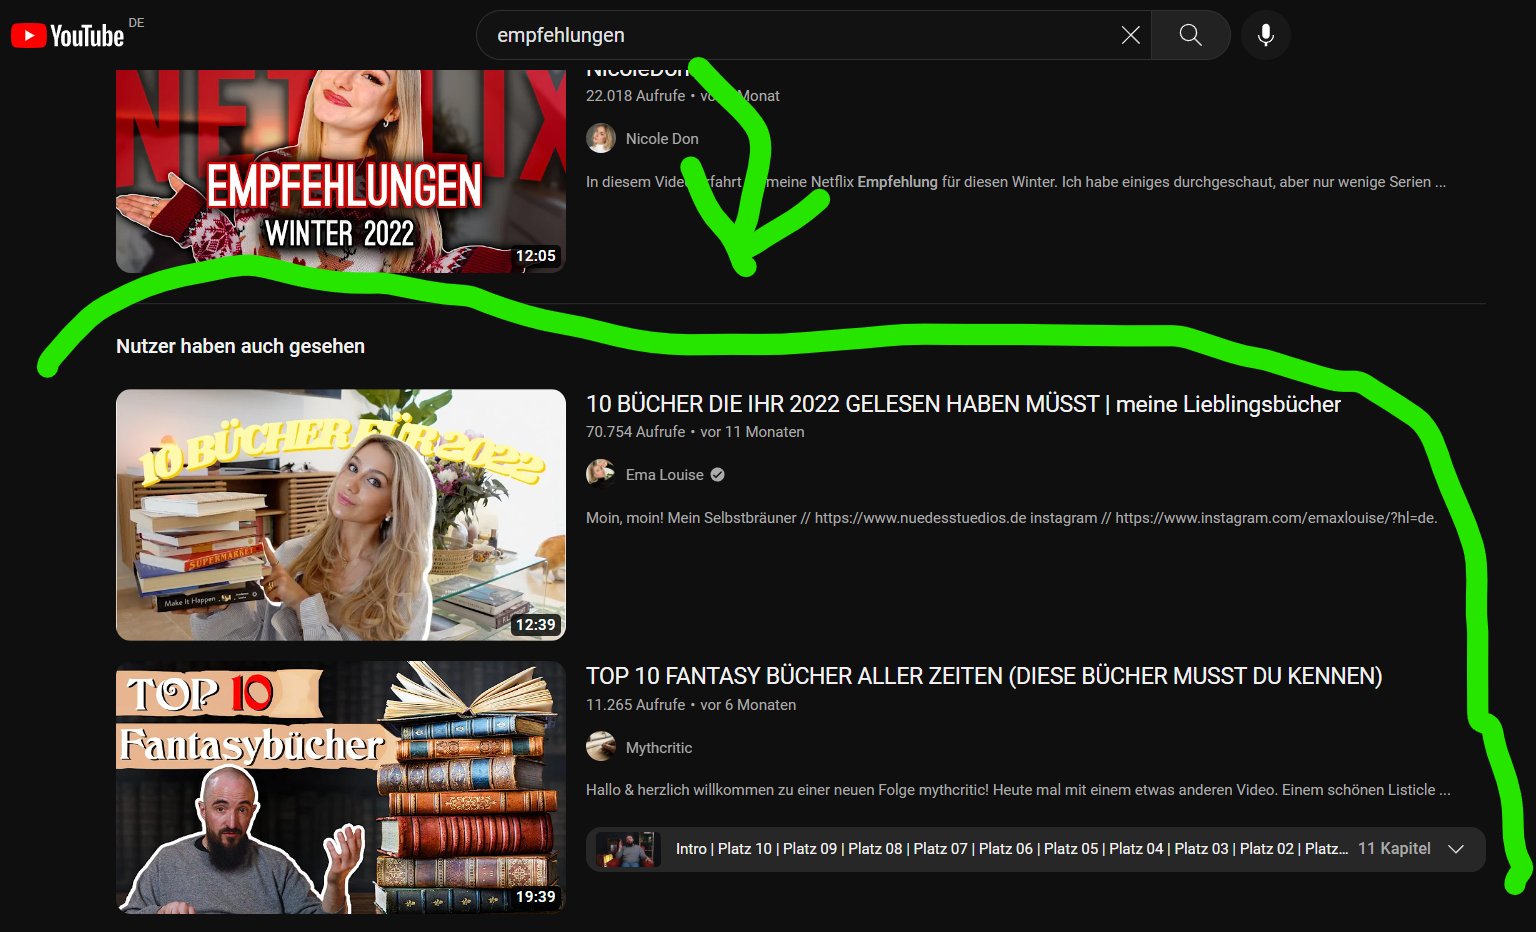Screen dimensions: 1536x932
Task: Open title '10 BÜCHER DIE IHR 2022 GELESEN HABEN MÜSST'
Action: [x=962, y=404]
